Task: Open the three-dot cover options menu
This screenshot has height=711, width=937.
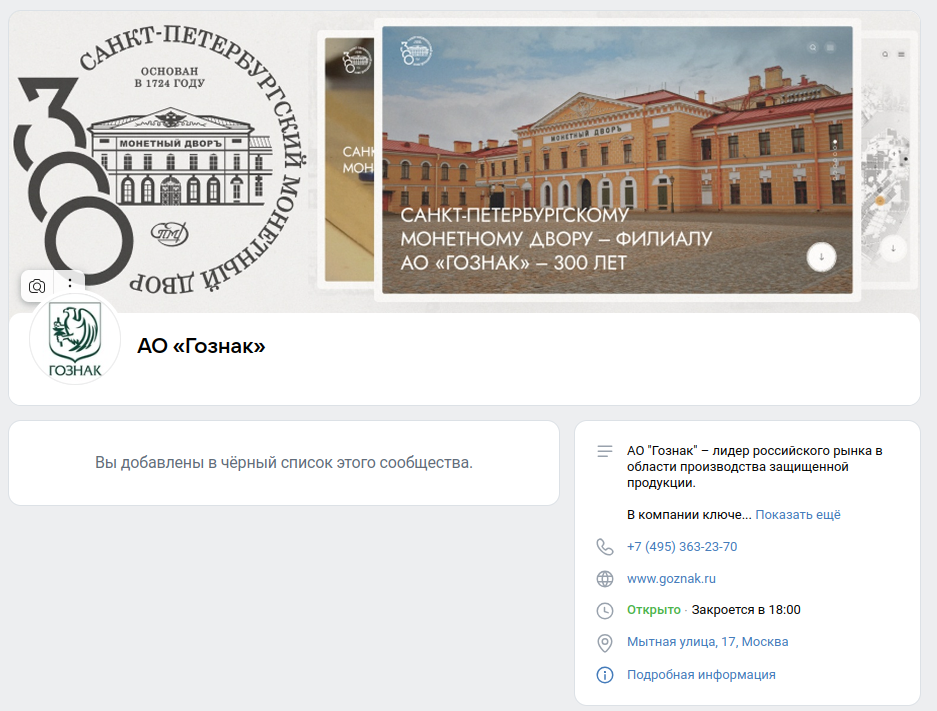Action: click(x=70, y=284)
